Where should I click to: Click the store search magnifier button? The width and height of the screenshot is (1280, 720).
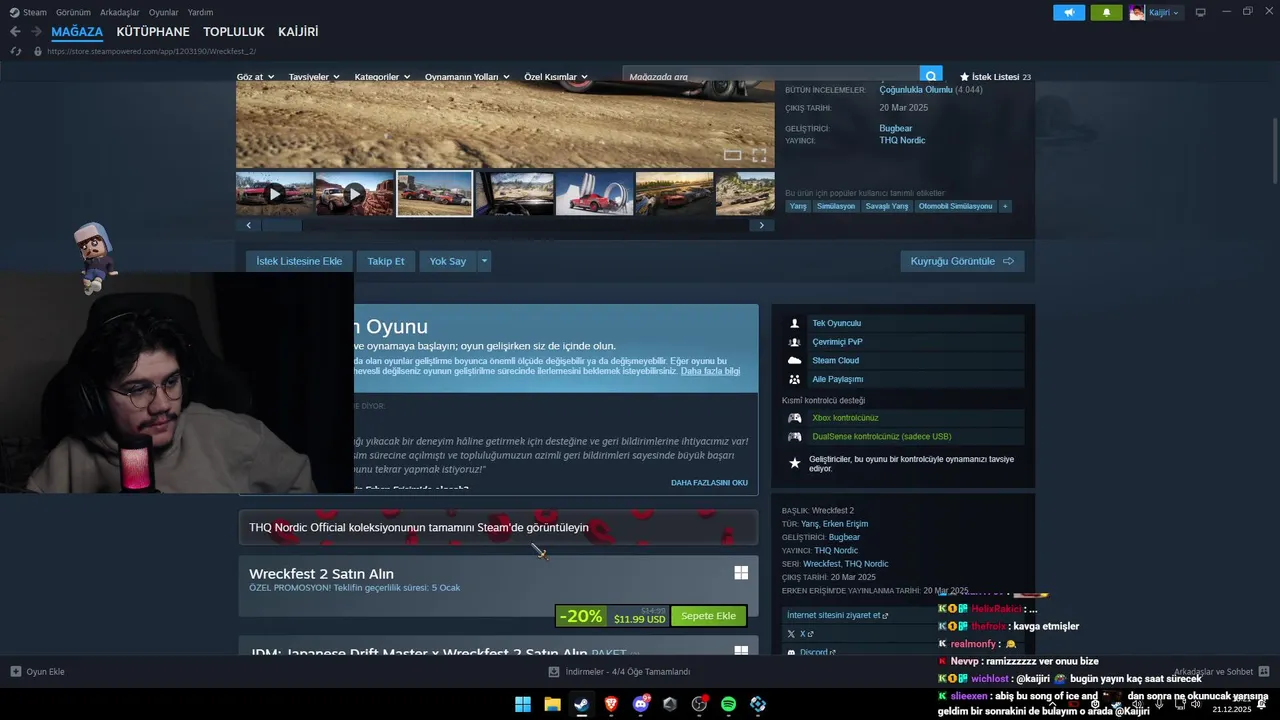pyautogui.click(x=931, y=76)
